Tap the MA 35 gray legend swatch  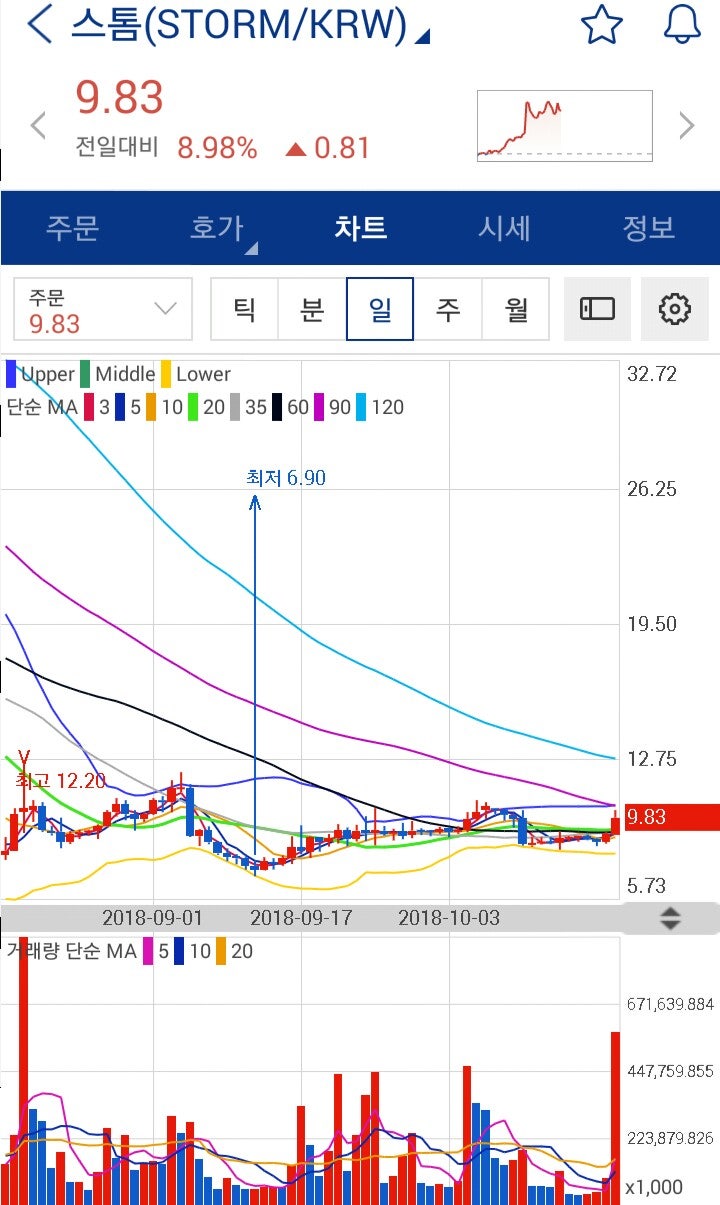(x=235, y=407)
